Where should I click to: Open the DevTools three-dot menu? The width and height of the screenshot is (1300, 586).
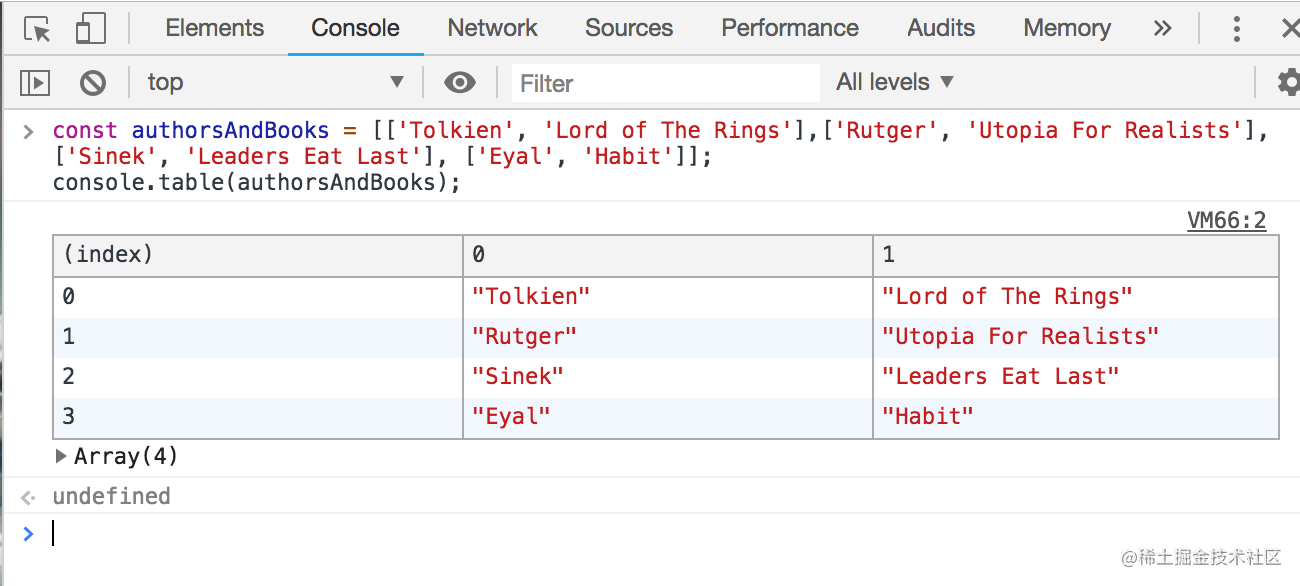pyautogui.click(x=1237, y=29)
